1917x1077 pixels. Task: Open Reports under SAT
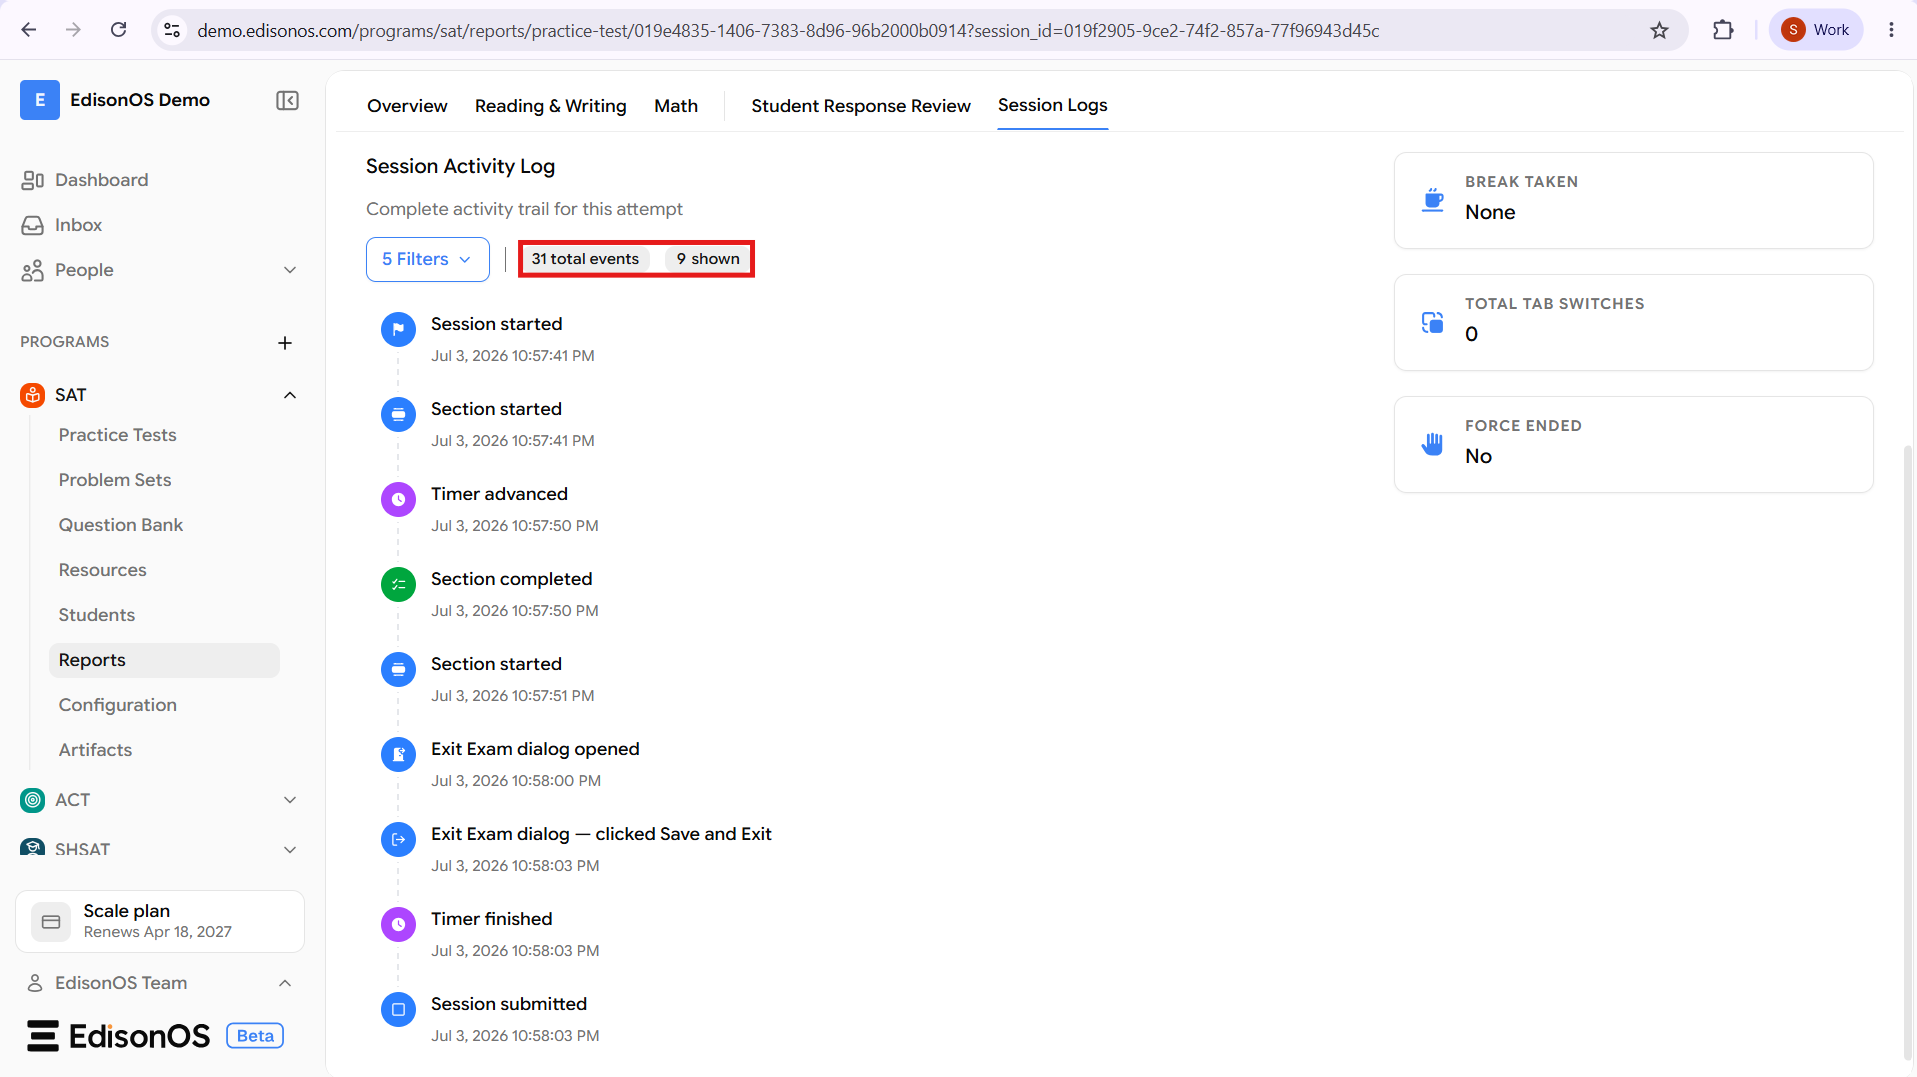[164, 660]
